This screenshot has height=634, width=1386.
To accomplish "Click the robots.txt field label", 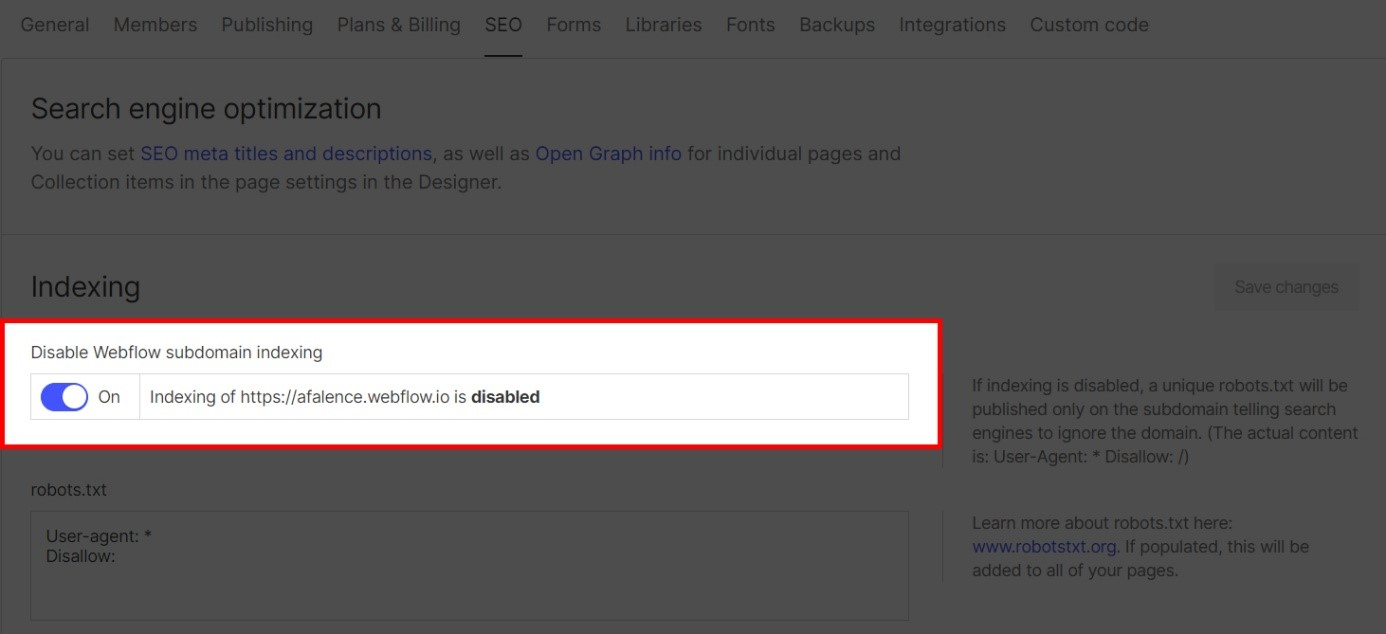I will click(69, 490).
